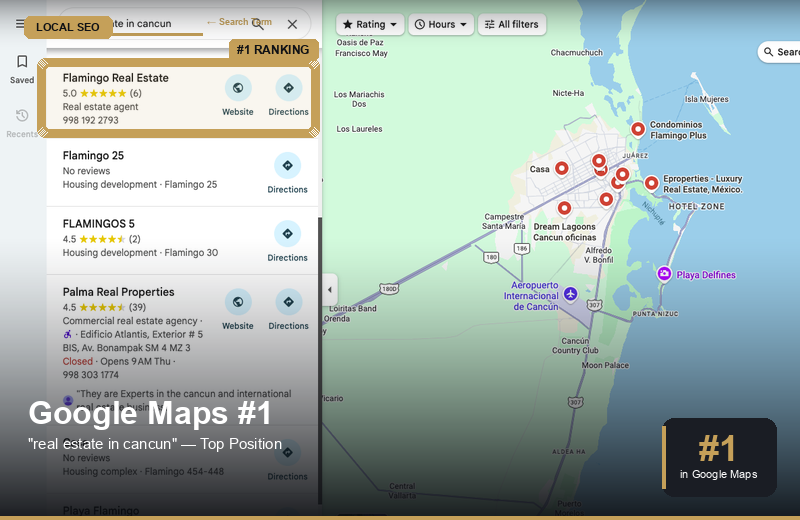Click Directions icon for Flamingo Real Estate
The height and width of the screenshot is (520, 800).
click(x=289, y=88)
